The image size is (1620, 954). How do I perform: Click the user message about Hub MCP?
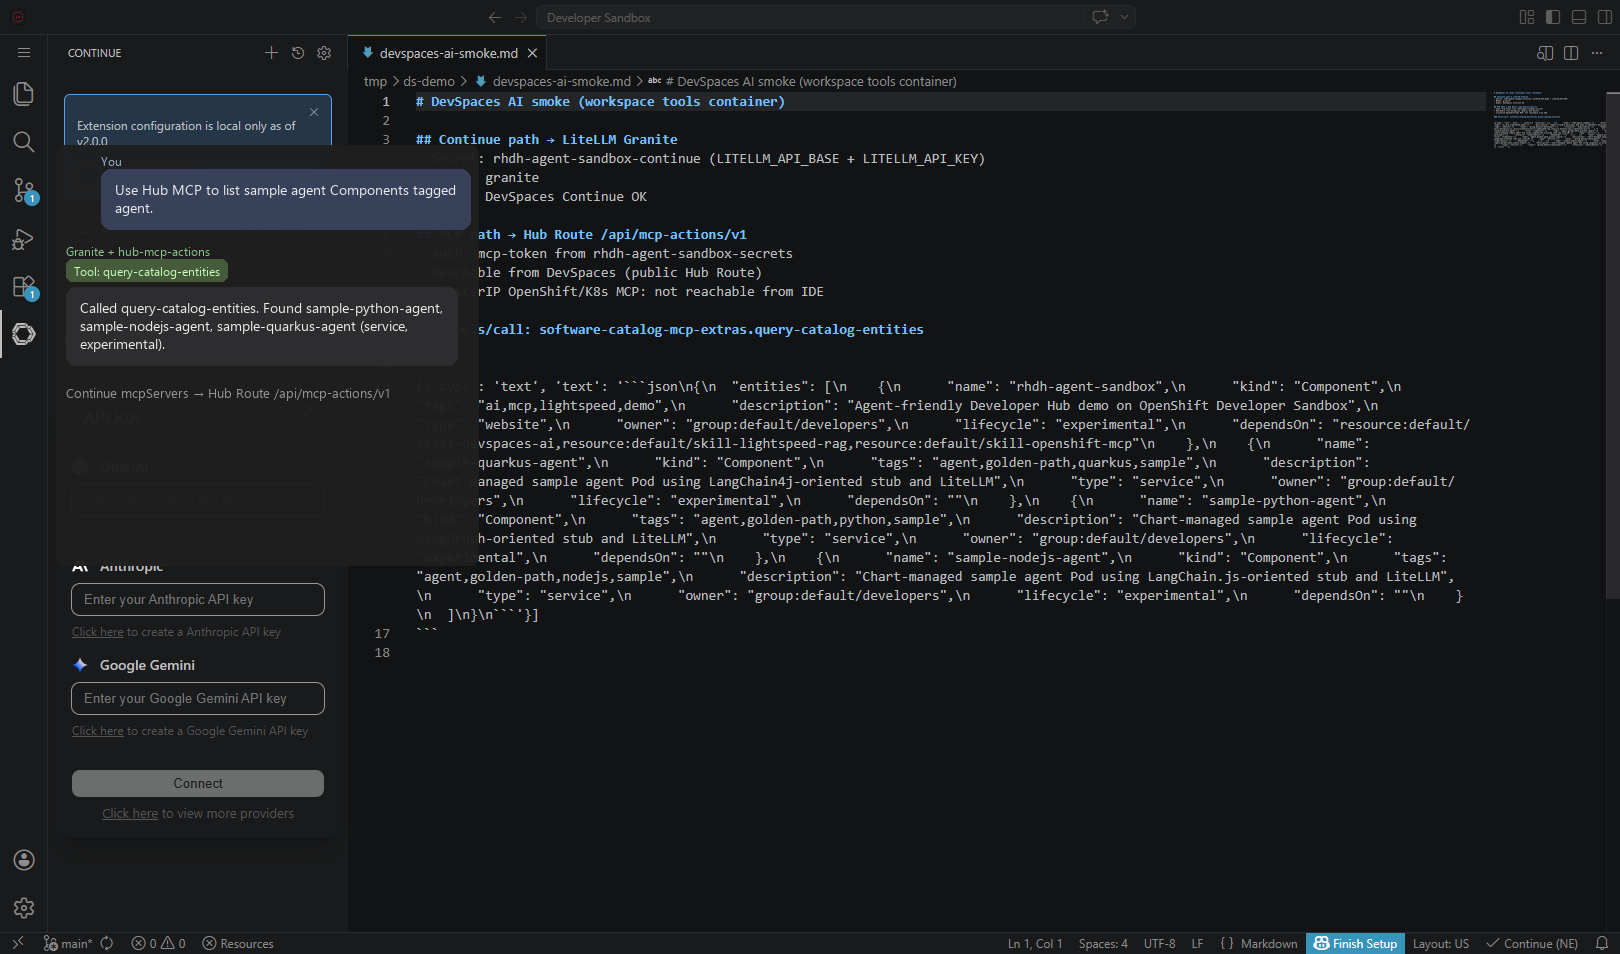point(286,199)
